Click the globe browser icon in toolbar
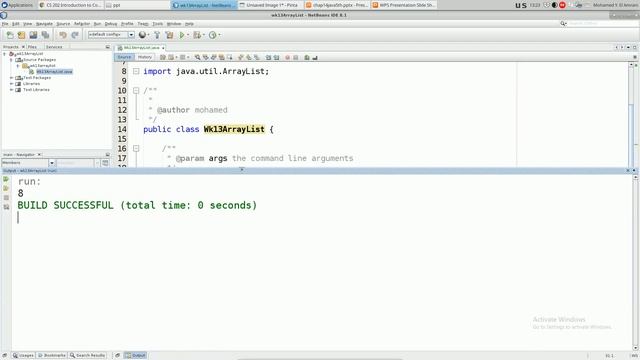This screenshot has width=640, height=360. 142,35
